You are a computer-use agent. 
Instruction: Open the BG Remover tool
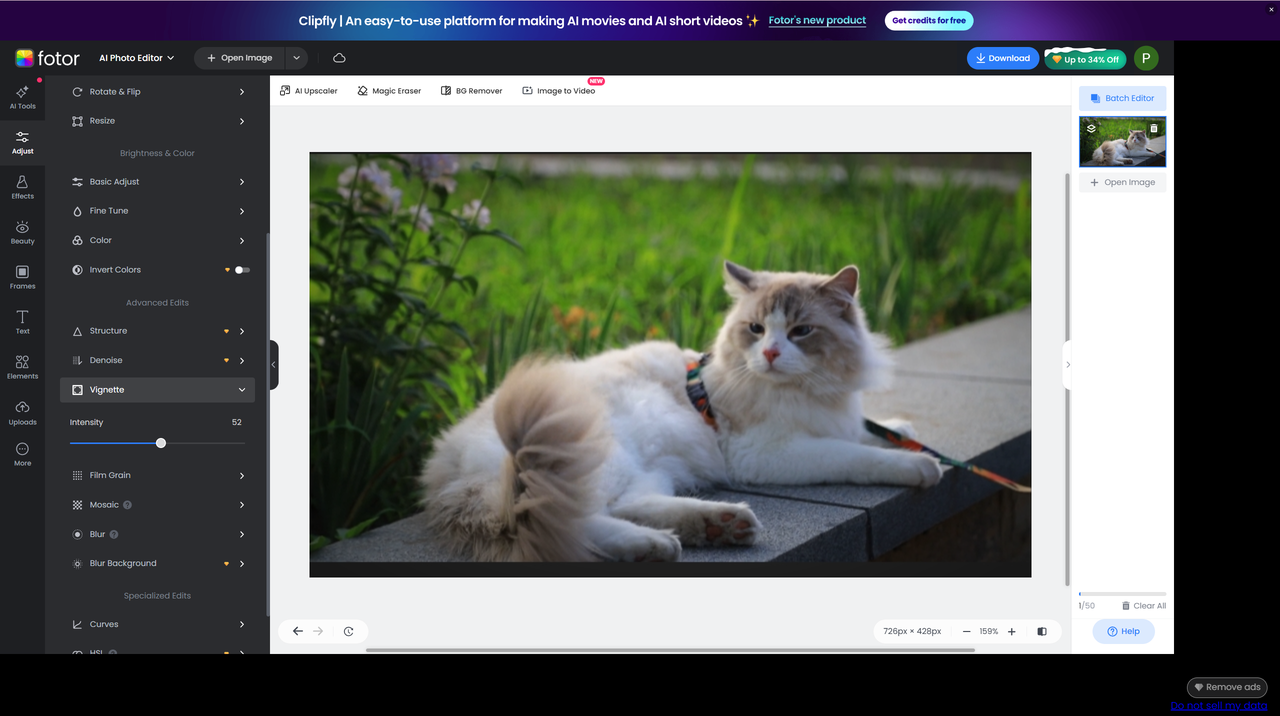click(472, 91)
